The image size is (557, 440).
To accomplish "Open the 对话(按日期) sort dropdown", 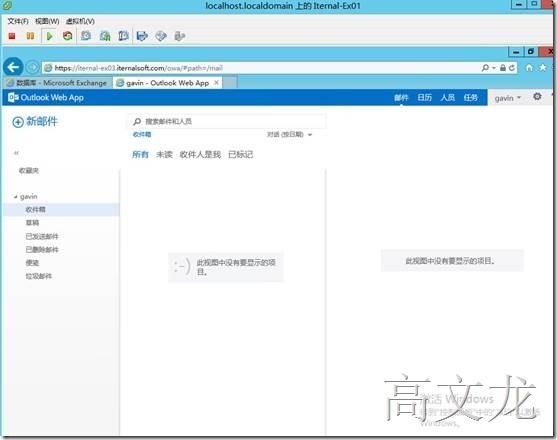I will (x=289, y=135).
